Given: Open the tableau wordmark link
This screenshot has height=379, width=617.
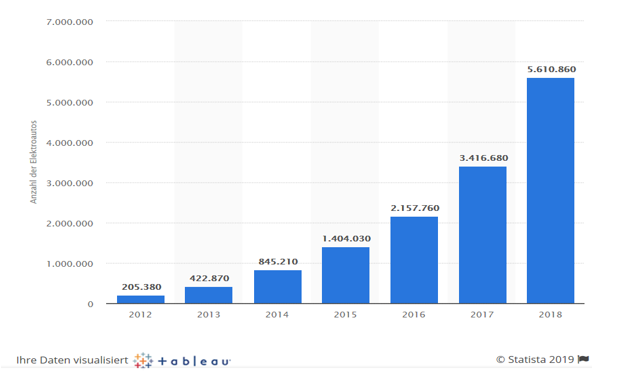Looking at the screenshot, I should tap(194, 361).
